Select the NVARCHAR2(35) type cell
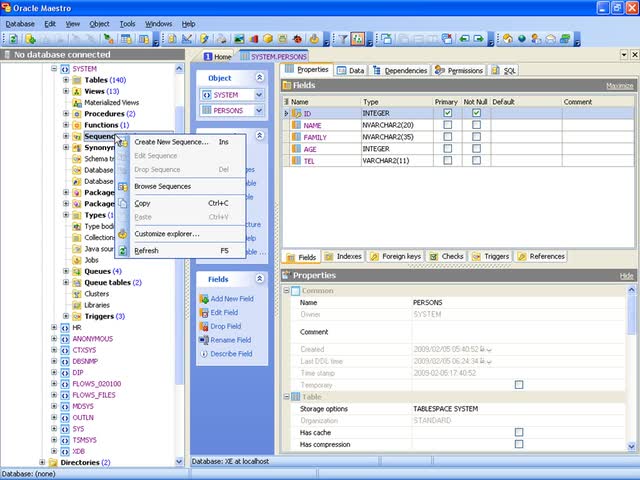The width and height of the screenshot is (640, 480). [397, 137]
